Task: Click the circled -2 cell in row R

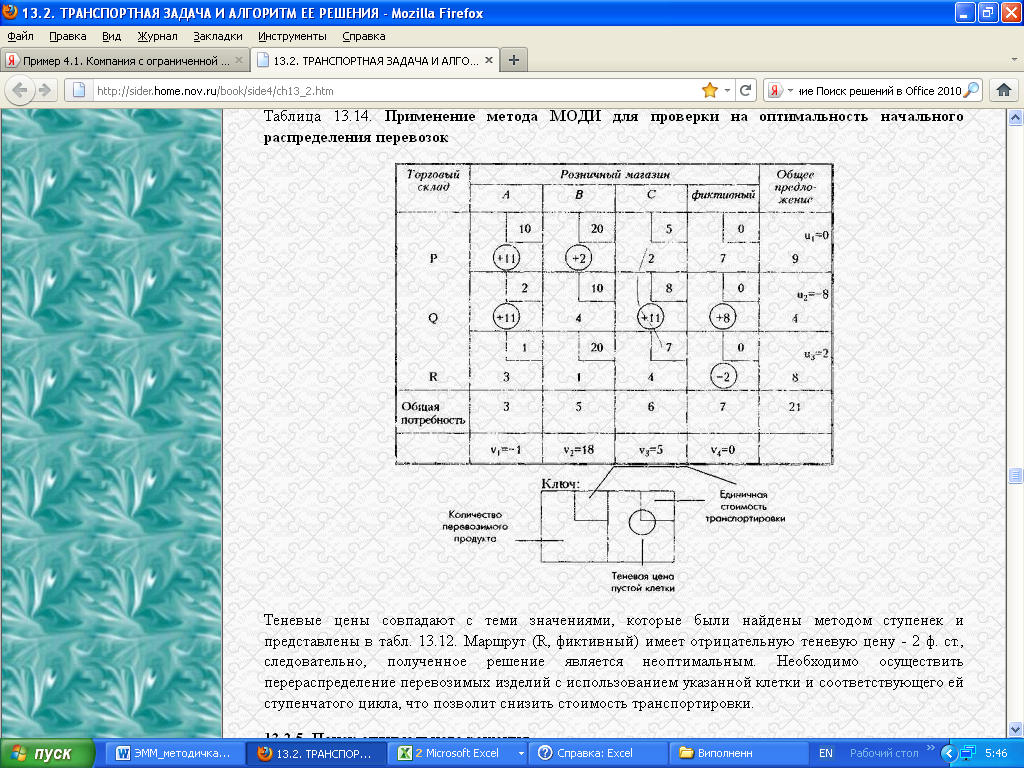Action: 723,376
